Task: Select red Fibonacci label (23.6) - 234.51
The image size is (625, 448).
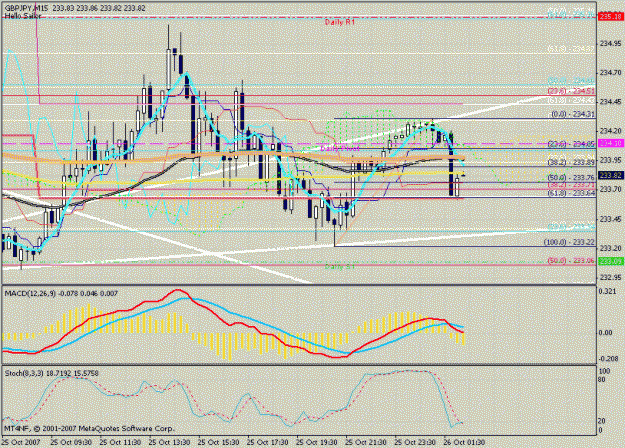Action: 571,91
